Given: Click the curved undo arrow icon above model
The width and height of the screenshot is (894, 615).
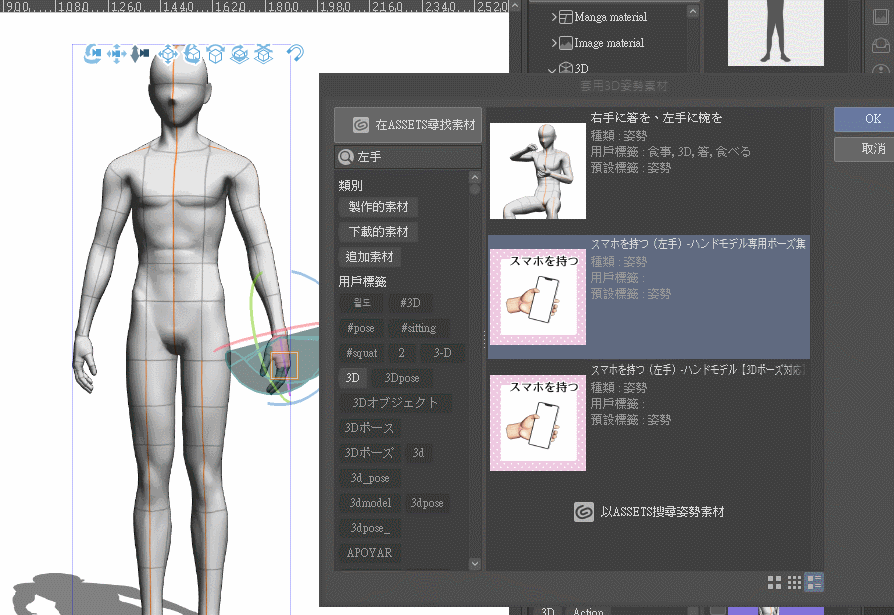Looking at the screenshot, I should tap(295, 54).
